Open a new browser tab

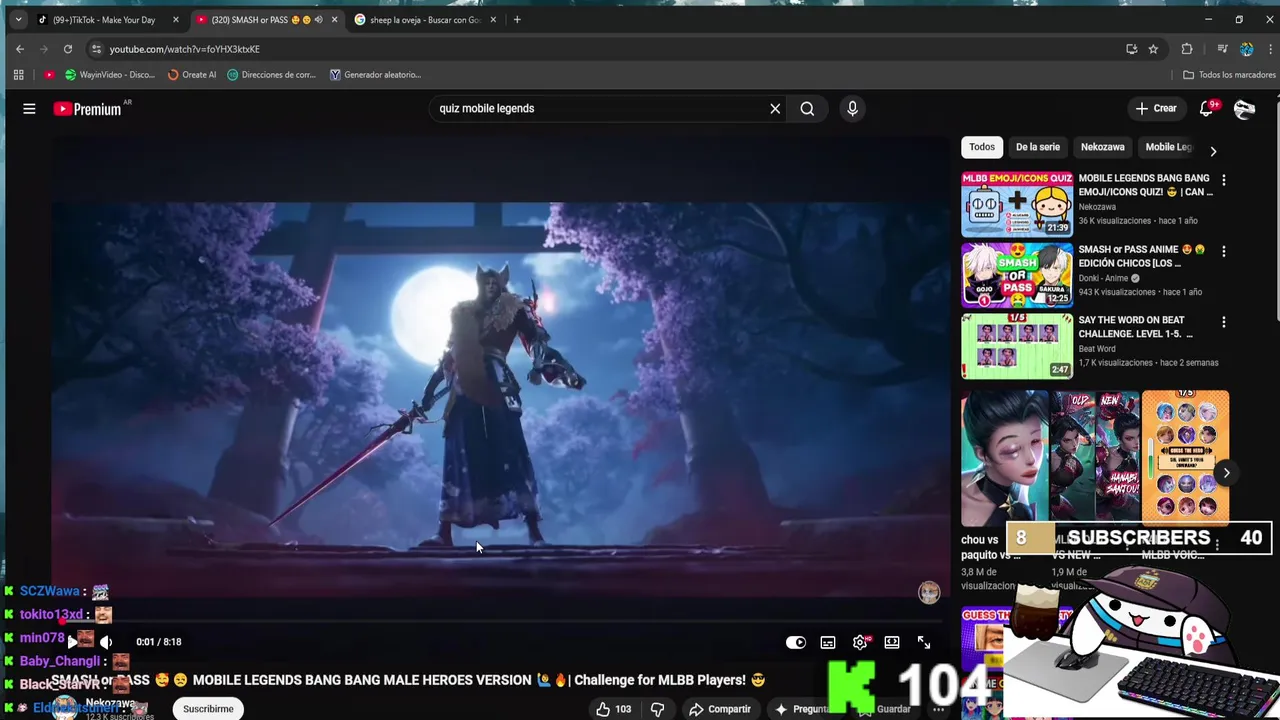517,20
